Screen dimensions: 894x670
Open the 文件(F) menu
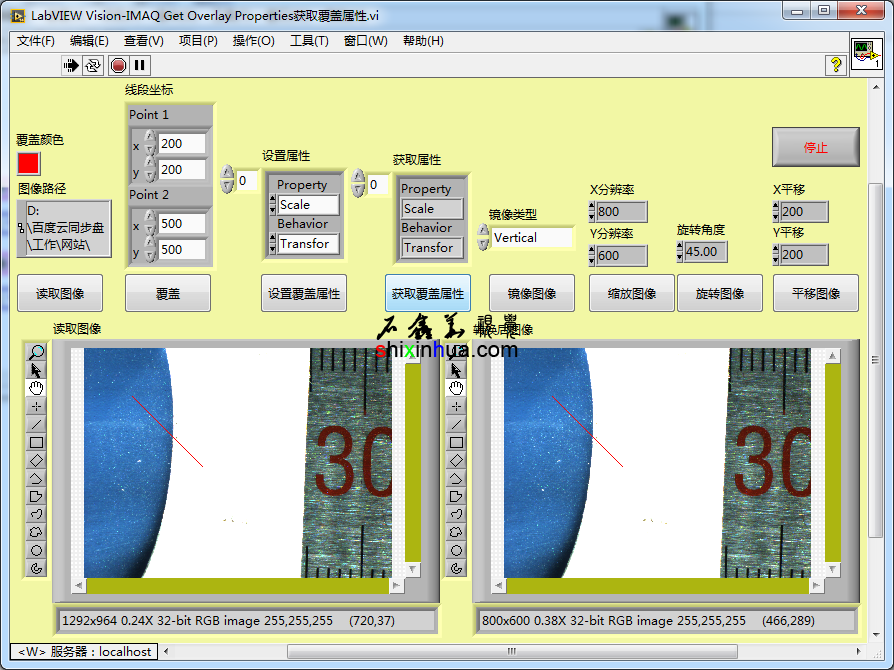36,41
